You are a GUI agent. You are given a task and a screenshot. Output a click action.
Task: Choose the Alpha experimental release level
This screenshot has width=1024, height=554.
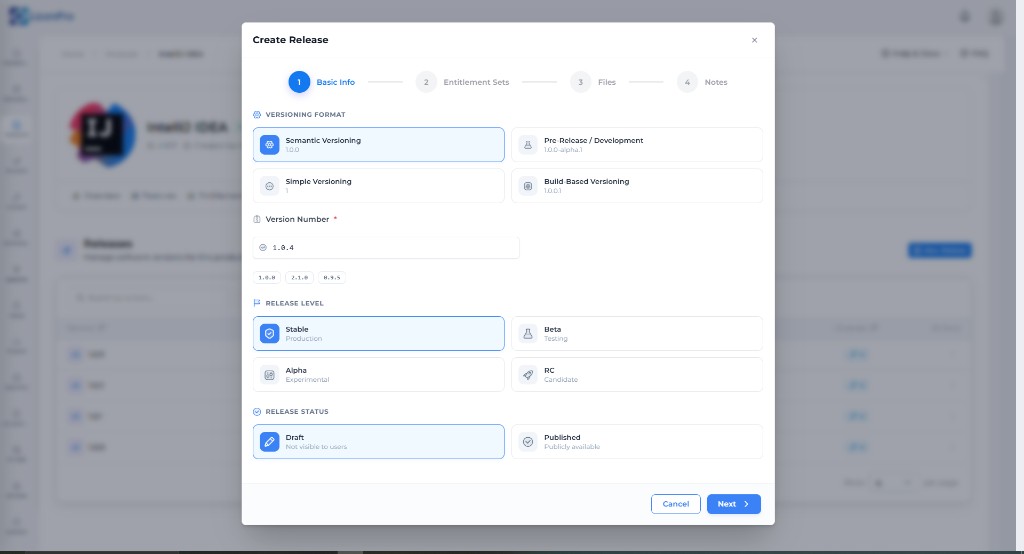[378, 374]
